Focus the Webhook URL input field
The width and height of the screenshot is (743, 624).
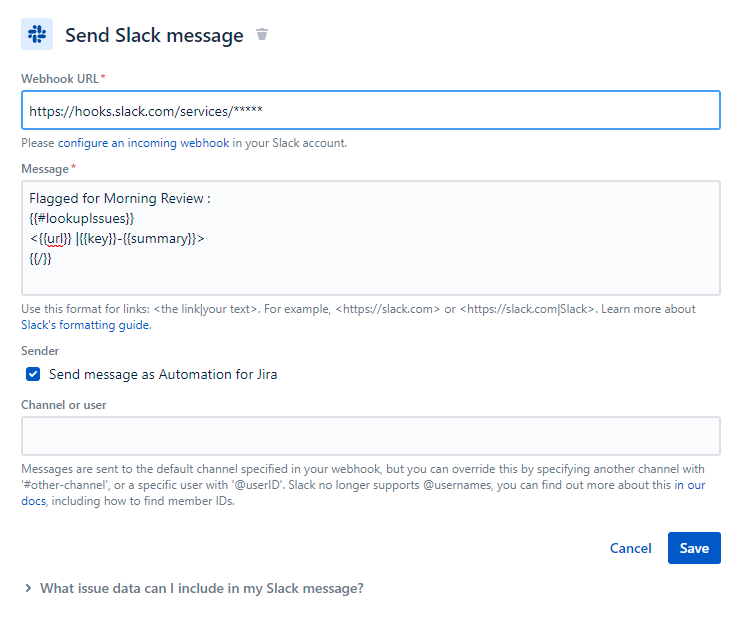[371, 110]
